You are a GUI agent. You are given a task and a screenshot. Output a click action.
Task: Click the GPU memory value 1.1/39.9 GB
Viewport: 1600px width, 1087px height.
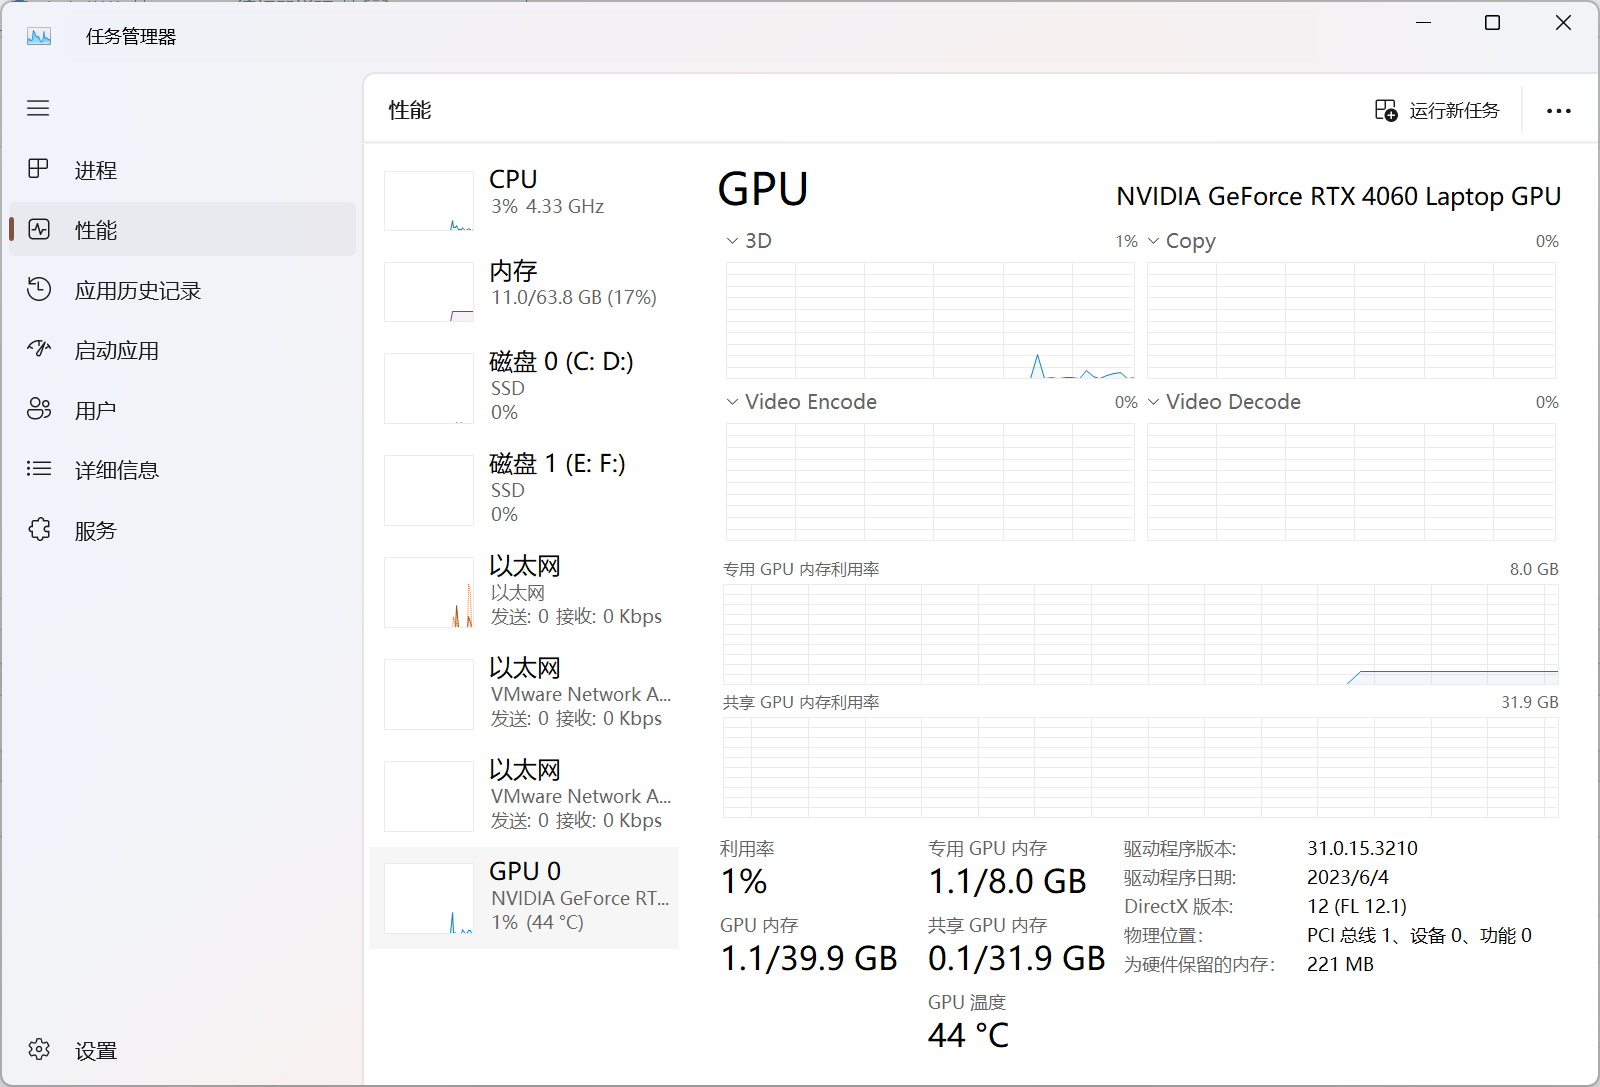(809, 958)
